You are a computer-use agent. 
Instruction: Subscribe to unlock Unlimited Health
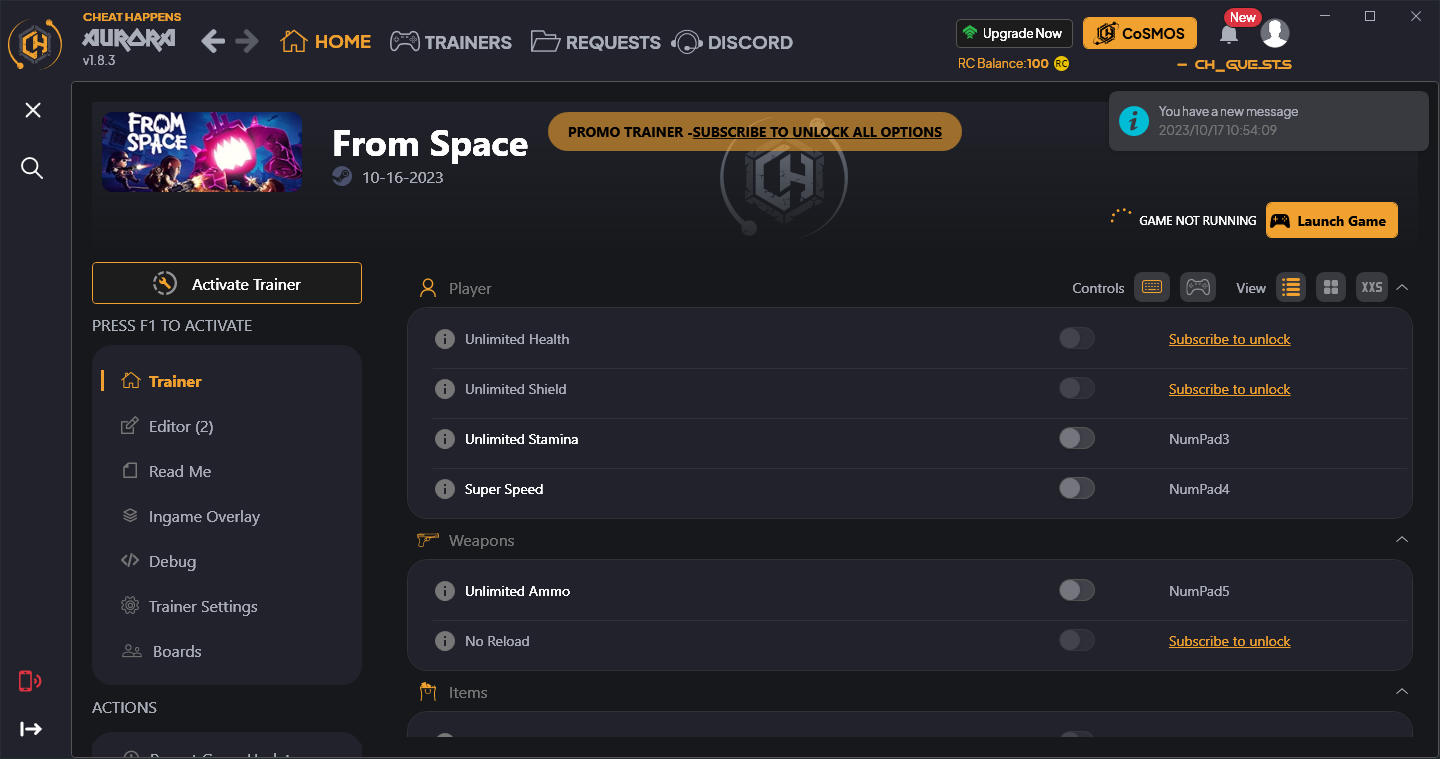pyautogui.click(x=1229, y=339)
